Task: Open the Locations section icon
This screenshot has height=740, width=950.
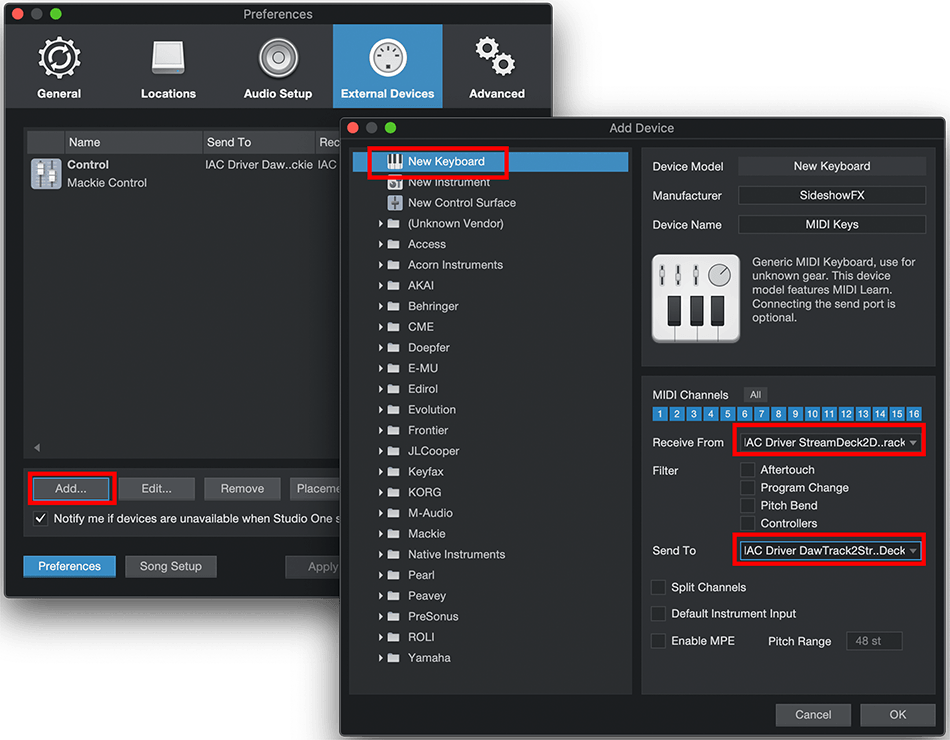Action: click(167, 58)
